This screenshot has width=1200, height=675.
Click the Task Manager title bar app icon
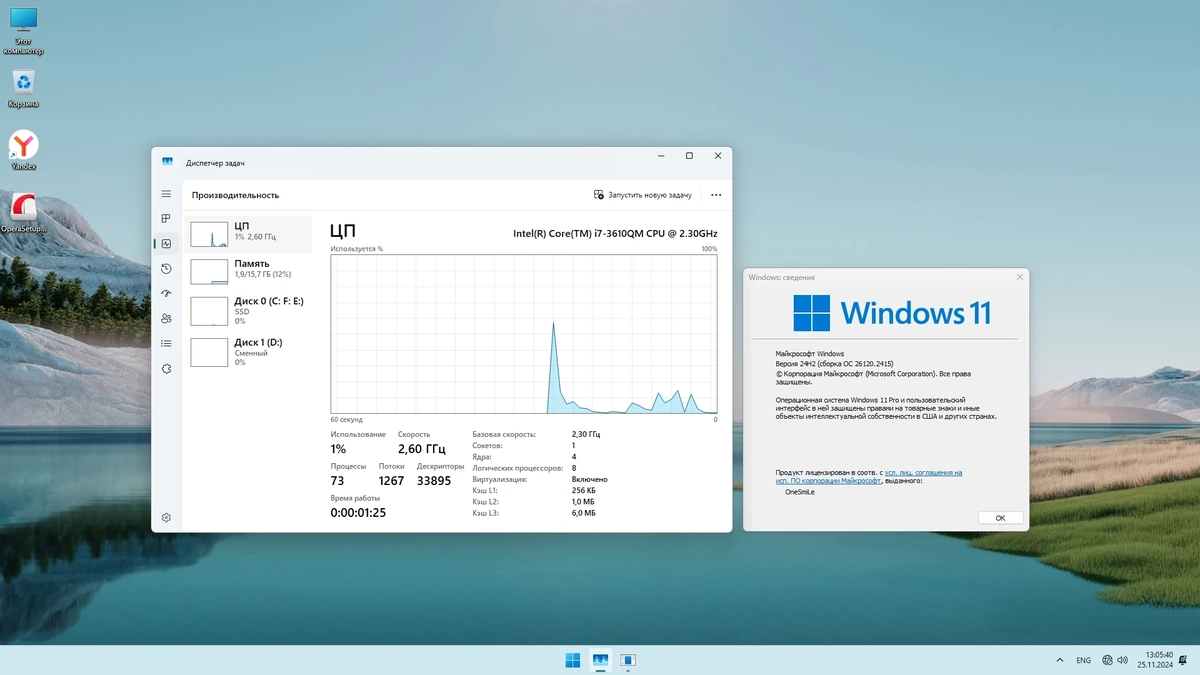(x=167, y=162)
